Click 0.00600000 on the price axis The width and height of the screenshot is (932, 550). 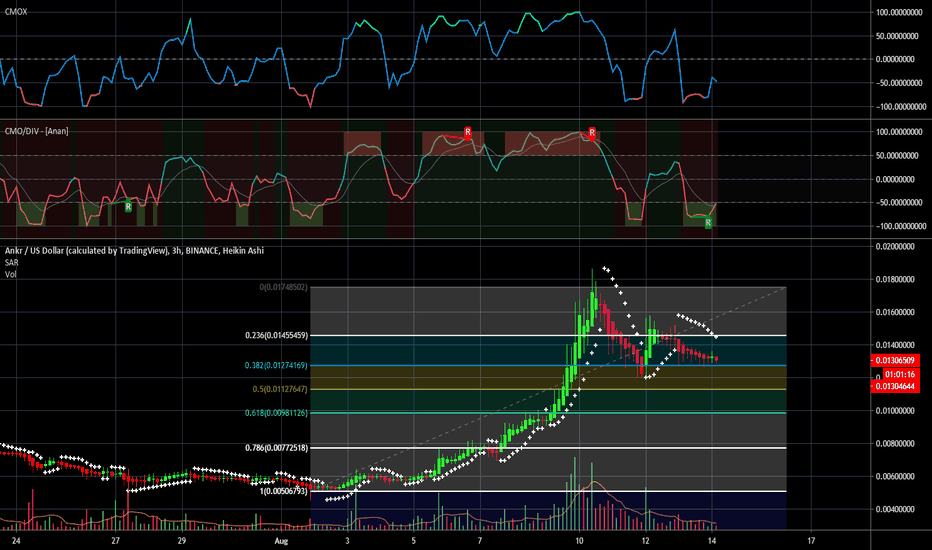point(895,476)
